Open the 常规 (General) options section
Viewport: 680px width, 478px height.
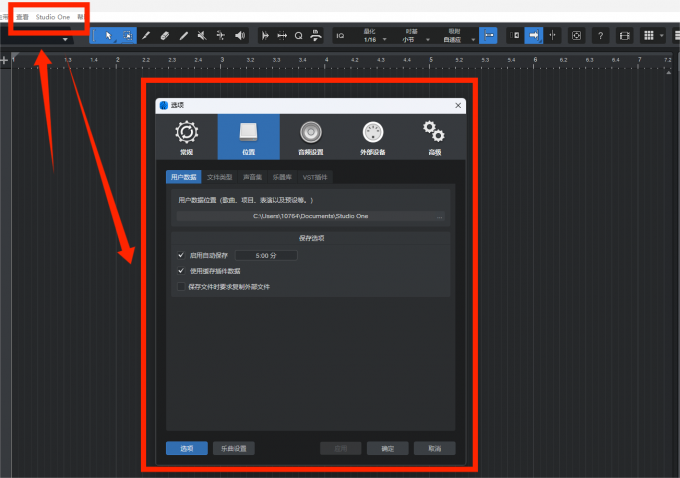point(186,138)
